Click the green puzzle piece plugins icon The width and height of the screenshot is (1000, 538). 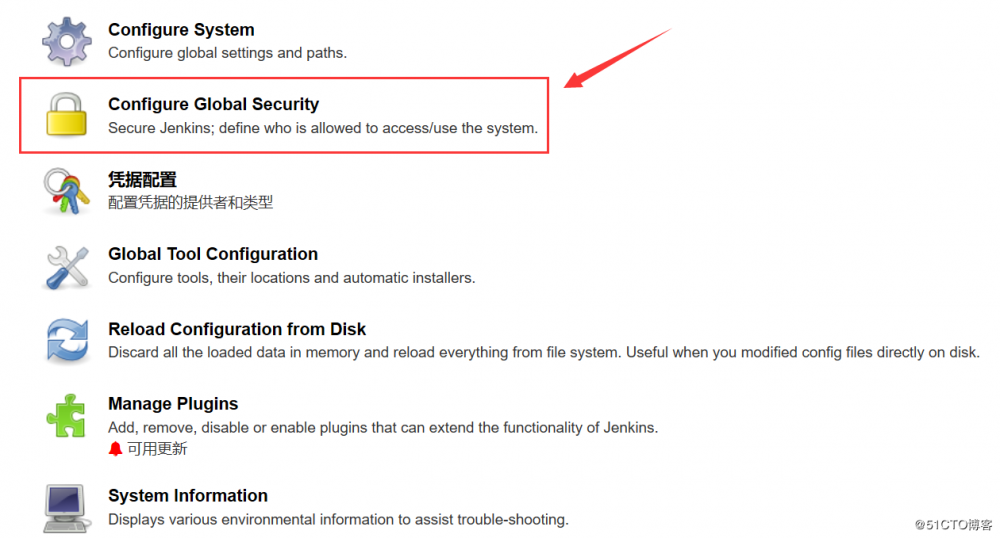click(66, 415)
